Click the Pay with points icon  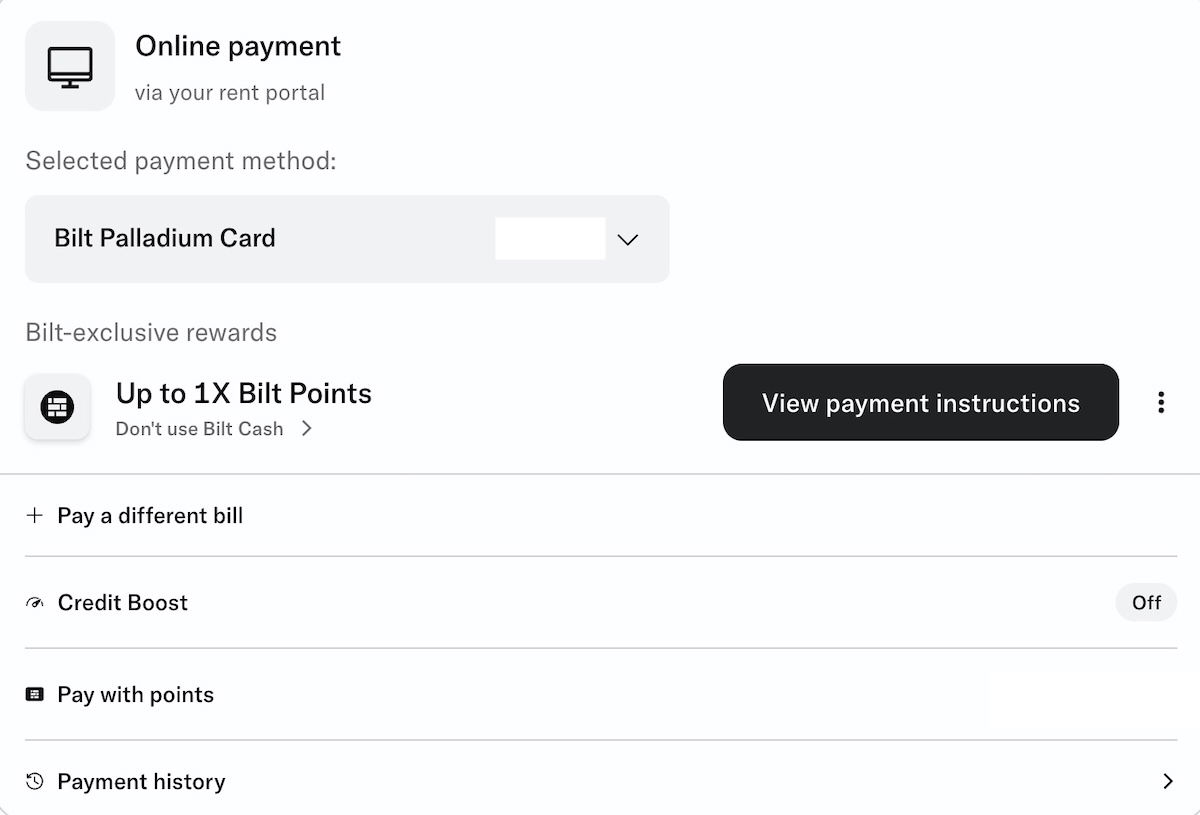[x=35, y=695]
